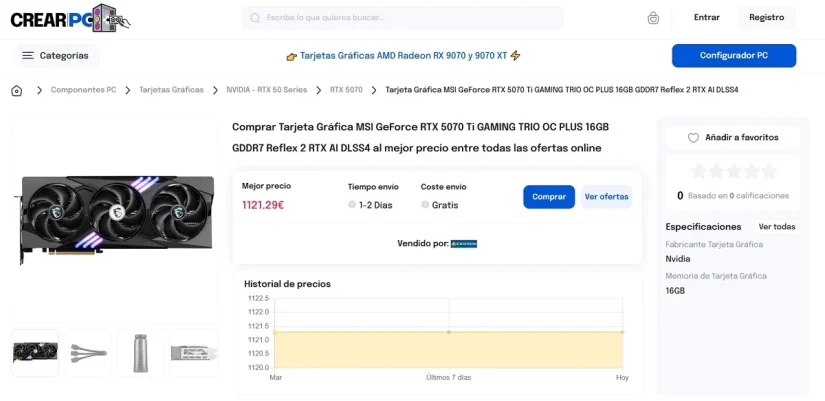Click the Entrar login link
This screenshot has height=401, width=825.
point(707,17)
